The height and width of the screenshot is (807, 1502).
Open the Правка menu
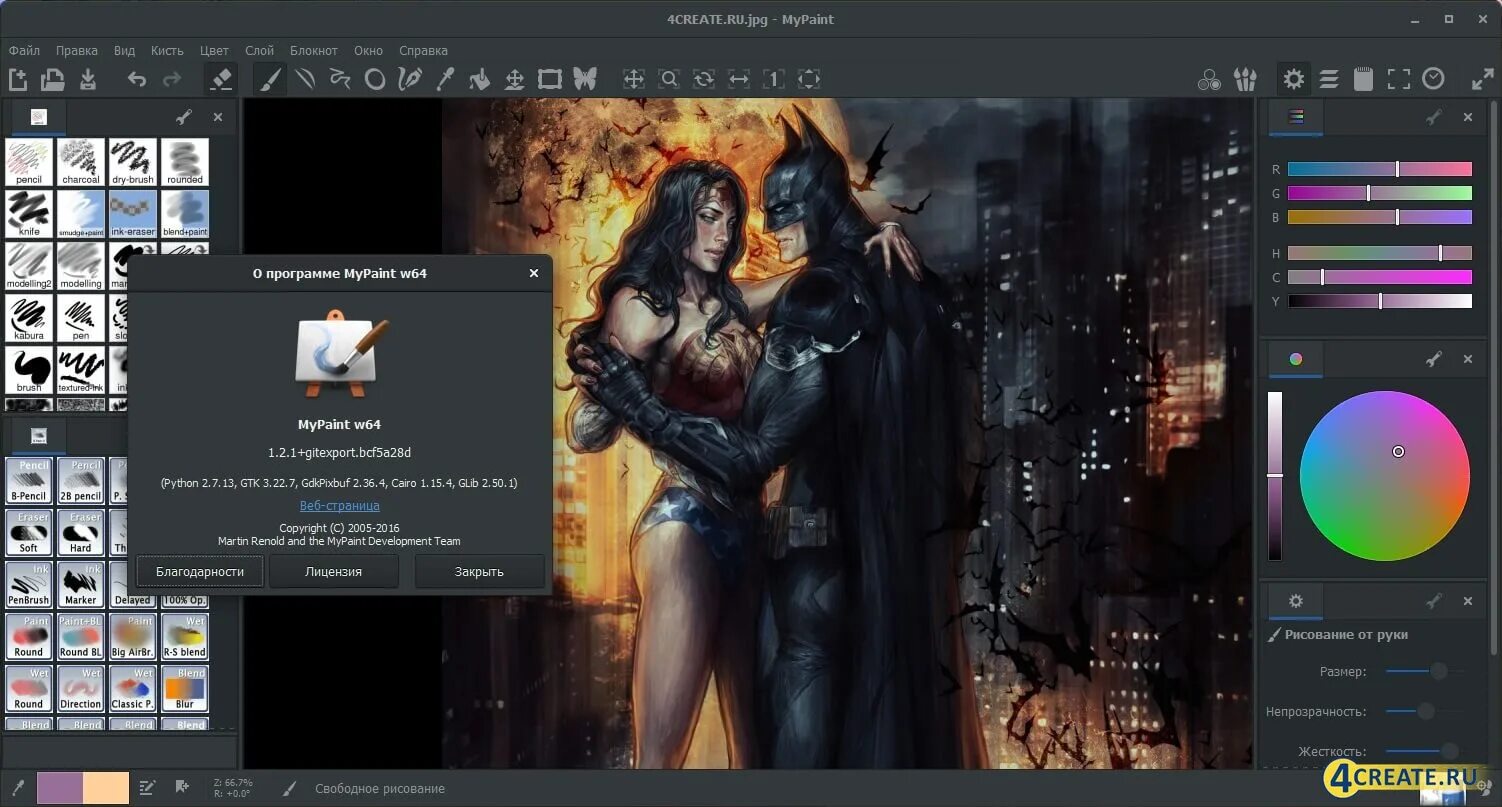pos(77,50)
